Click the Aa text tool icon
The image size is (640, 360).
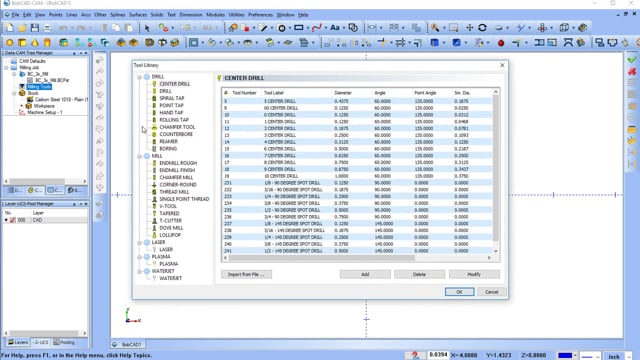(335, 28)
